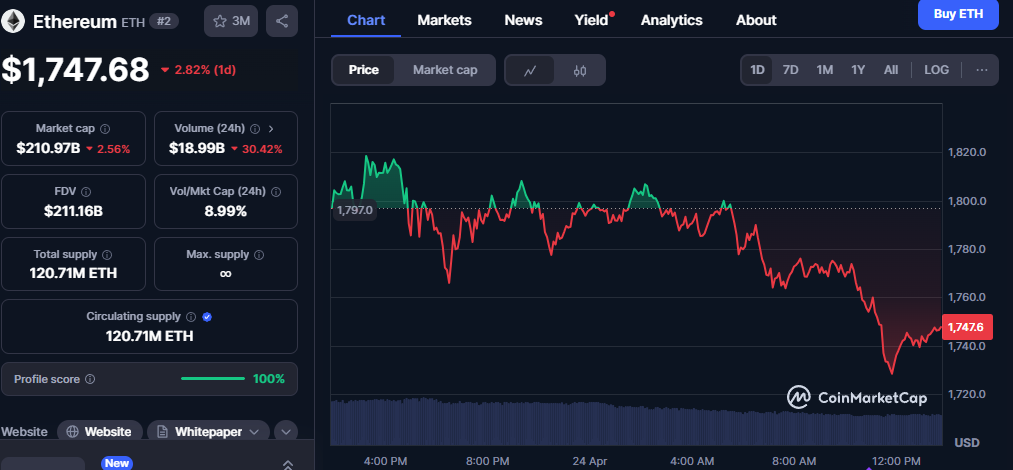The width and height of the screenshot is (1013, 470).
Task: Click the Ethereum logo icon
Action: point(13,21)
